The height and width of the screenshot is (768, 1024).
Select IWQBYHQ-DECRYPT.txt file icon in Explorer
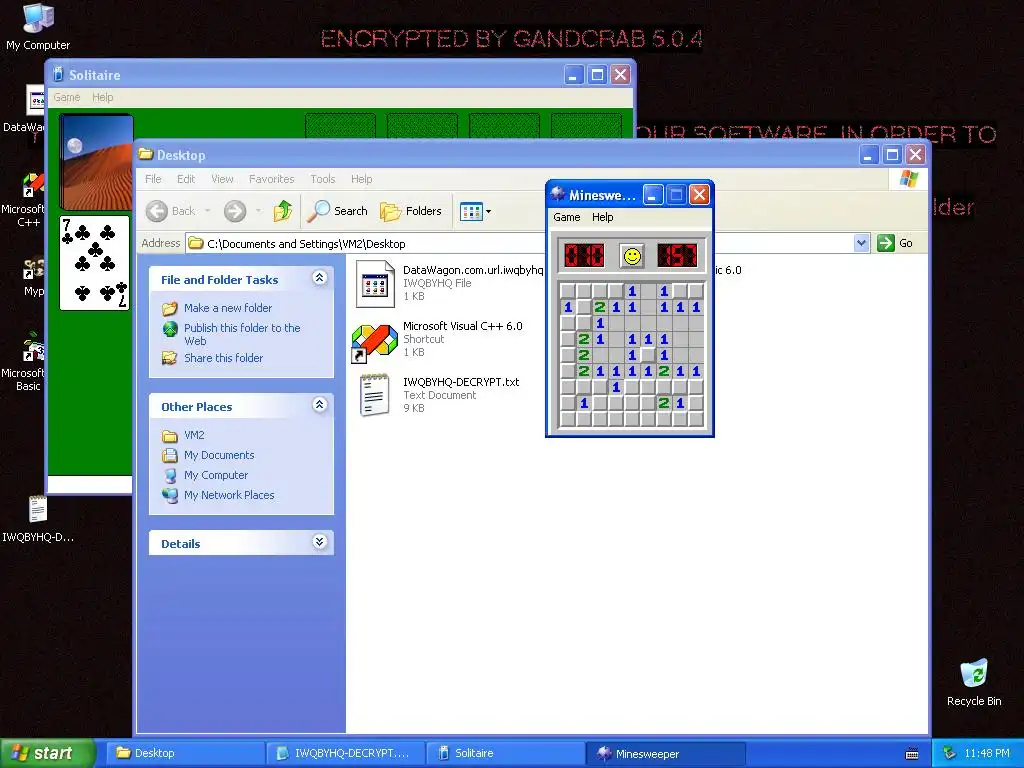[374, 394]
